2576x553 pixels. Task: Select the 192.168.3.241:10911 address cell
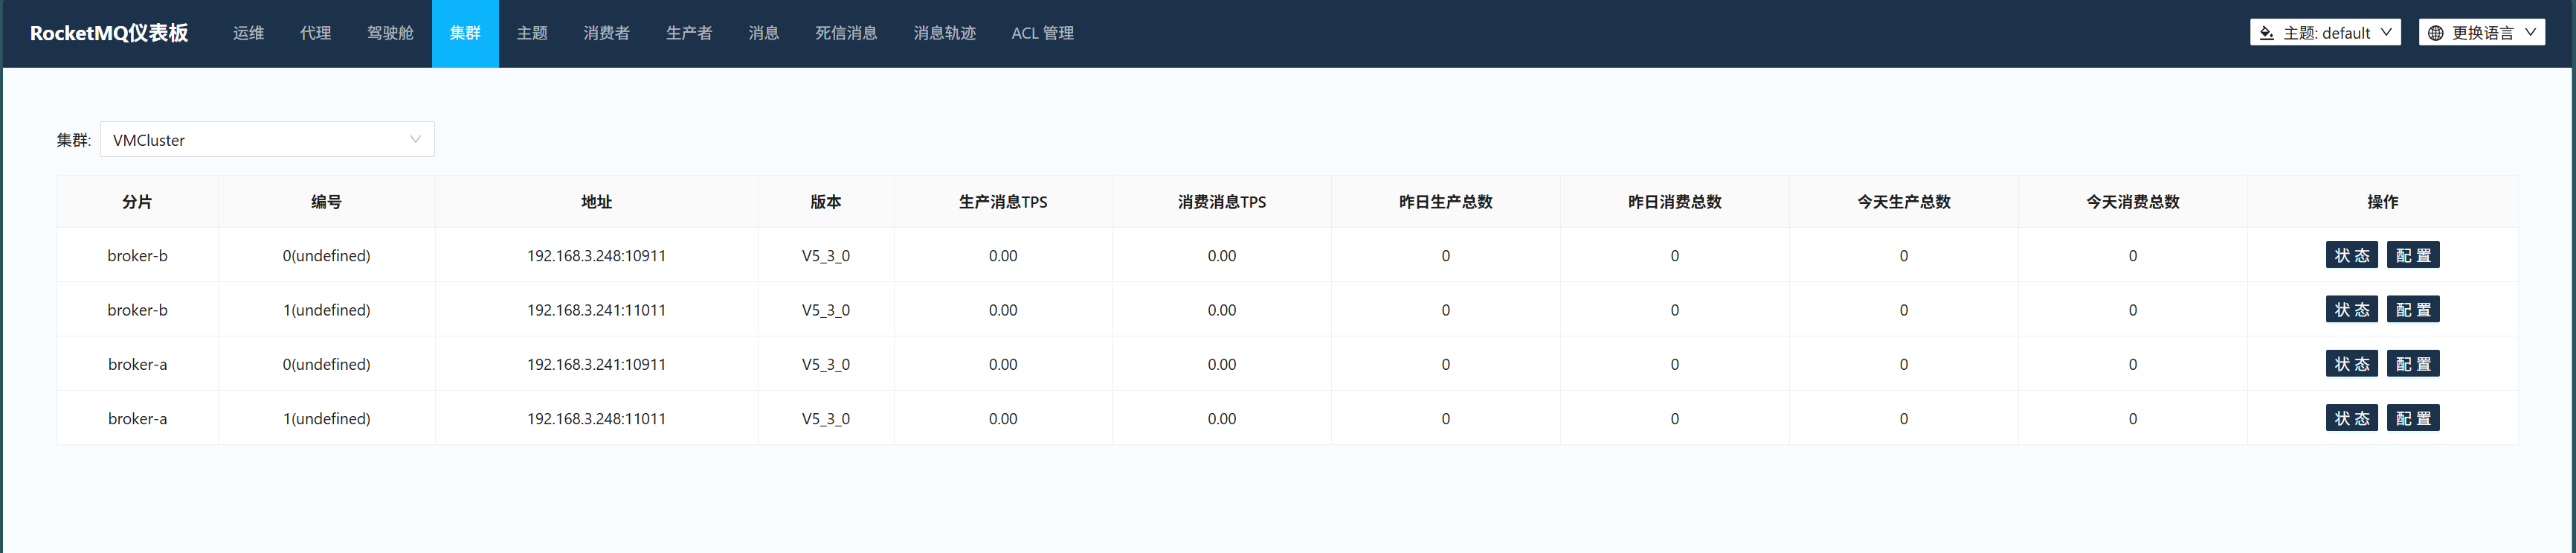[x=596, y=364]
